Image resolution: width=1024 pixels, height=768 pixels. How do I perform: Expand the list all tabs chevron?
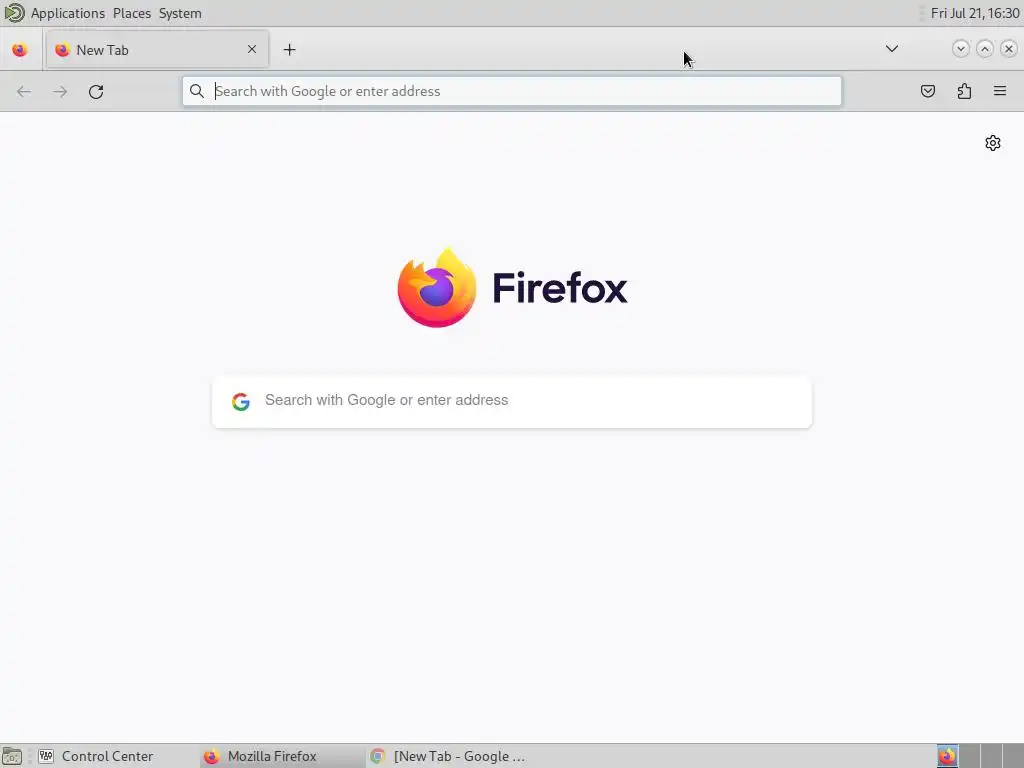pyautogui.click(x=891, y=49)
